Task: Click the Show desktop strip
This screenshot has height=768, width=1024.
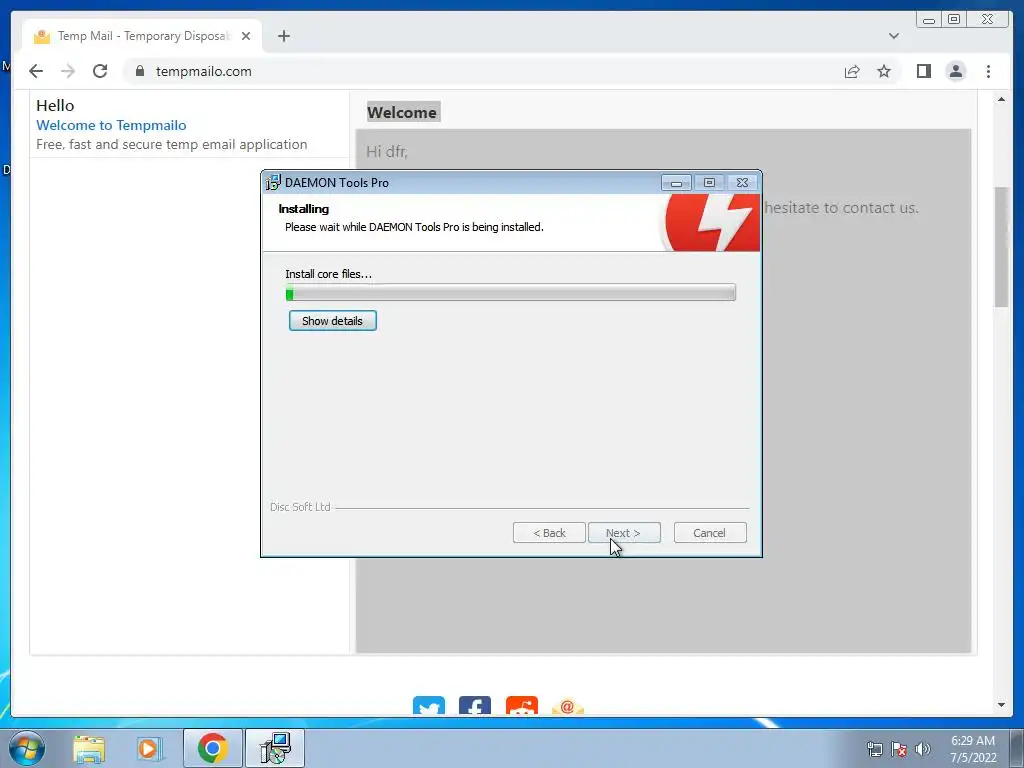Action: 1017,748
